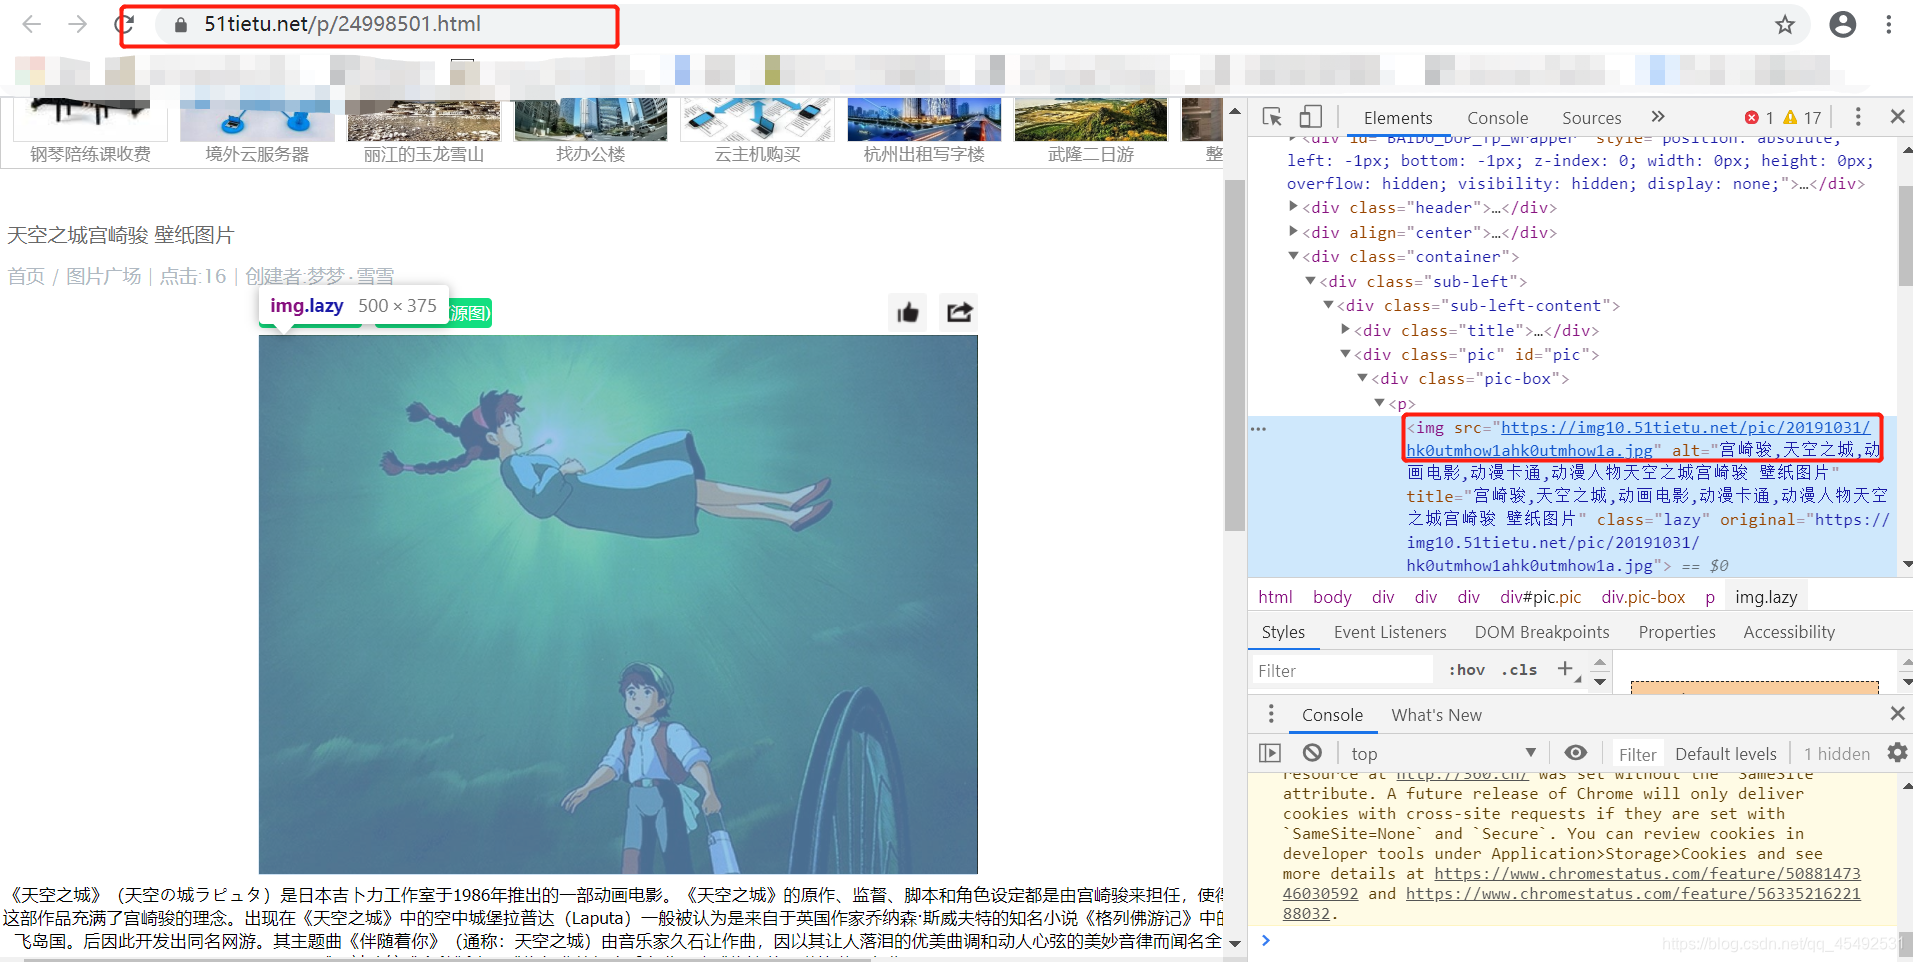This screenshot has height=962, width=1913.
Task: Click the share icon above the image
Action: pyautogui.click(x=959, y=313)
